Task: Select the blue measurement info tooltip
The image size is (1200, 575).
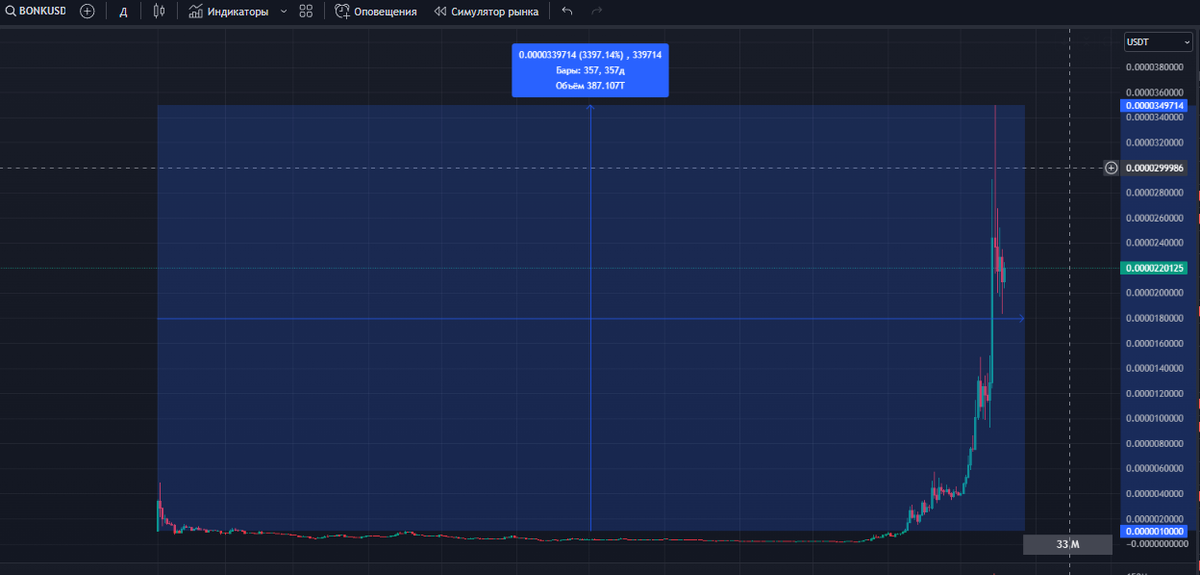Action: pos(590,70)
